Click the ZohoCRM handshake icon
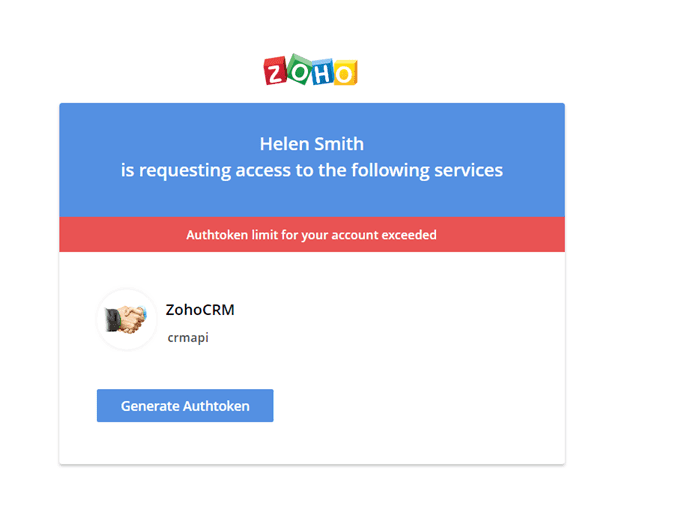 (x=126, y=320)
